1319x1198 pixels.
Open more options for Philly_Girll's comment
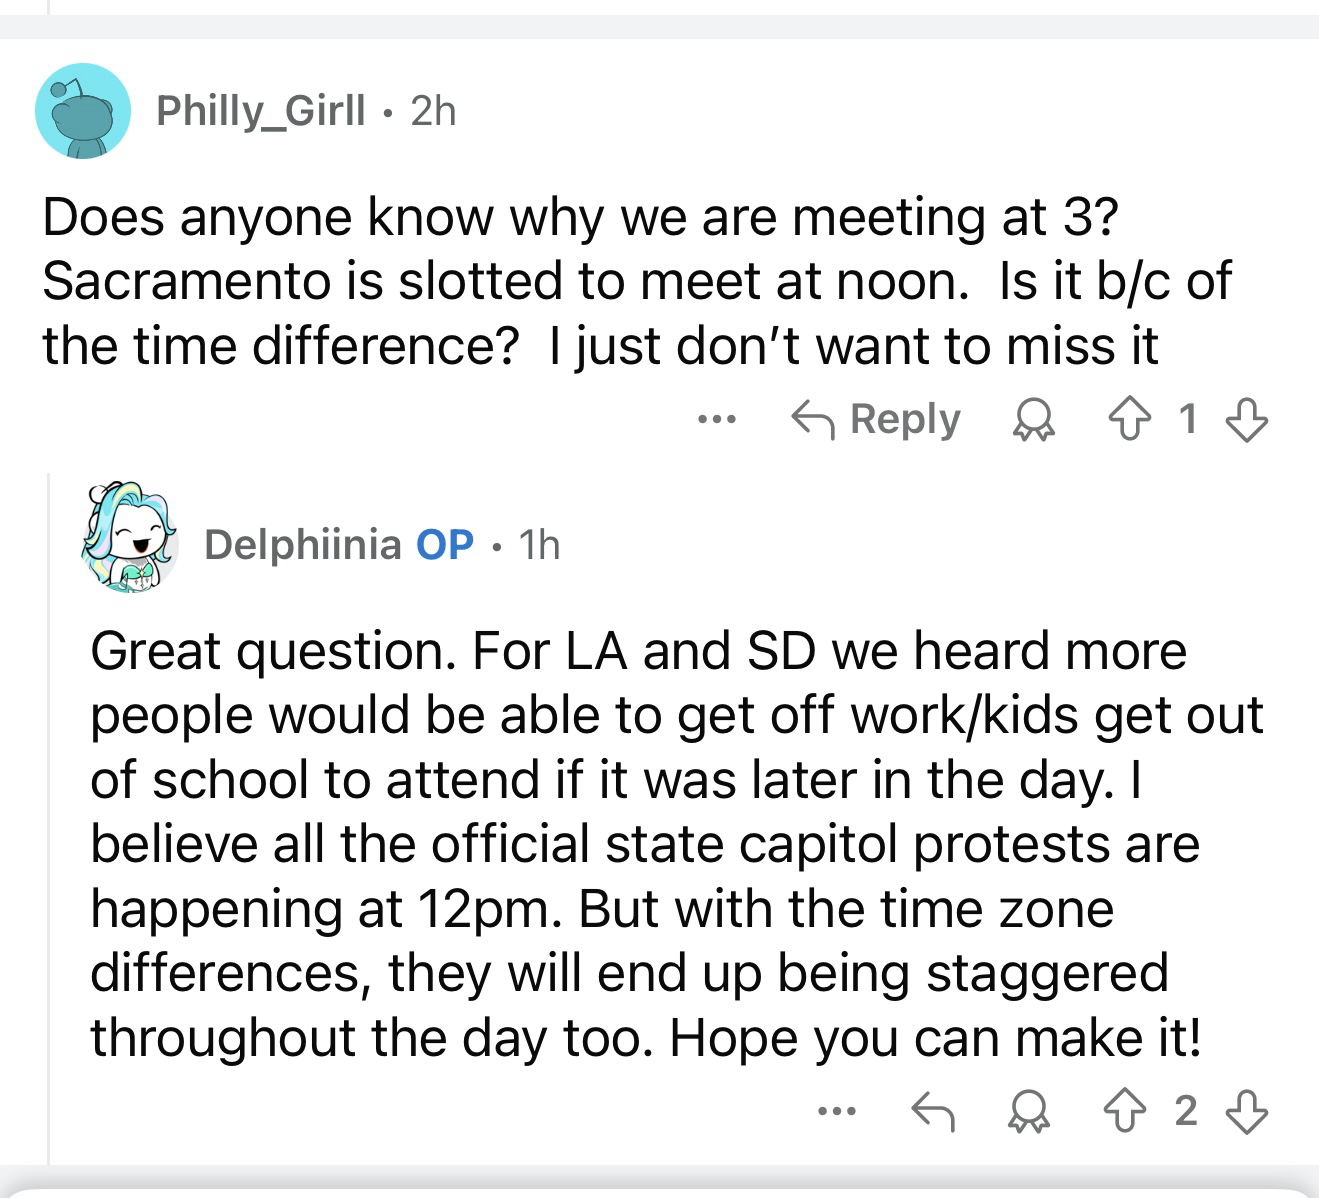pos(717,420)
